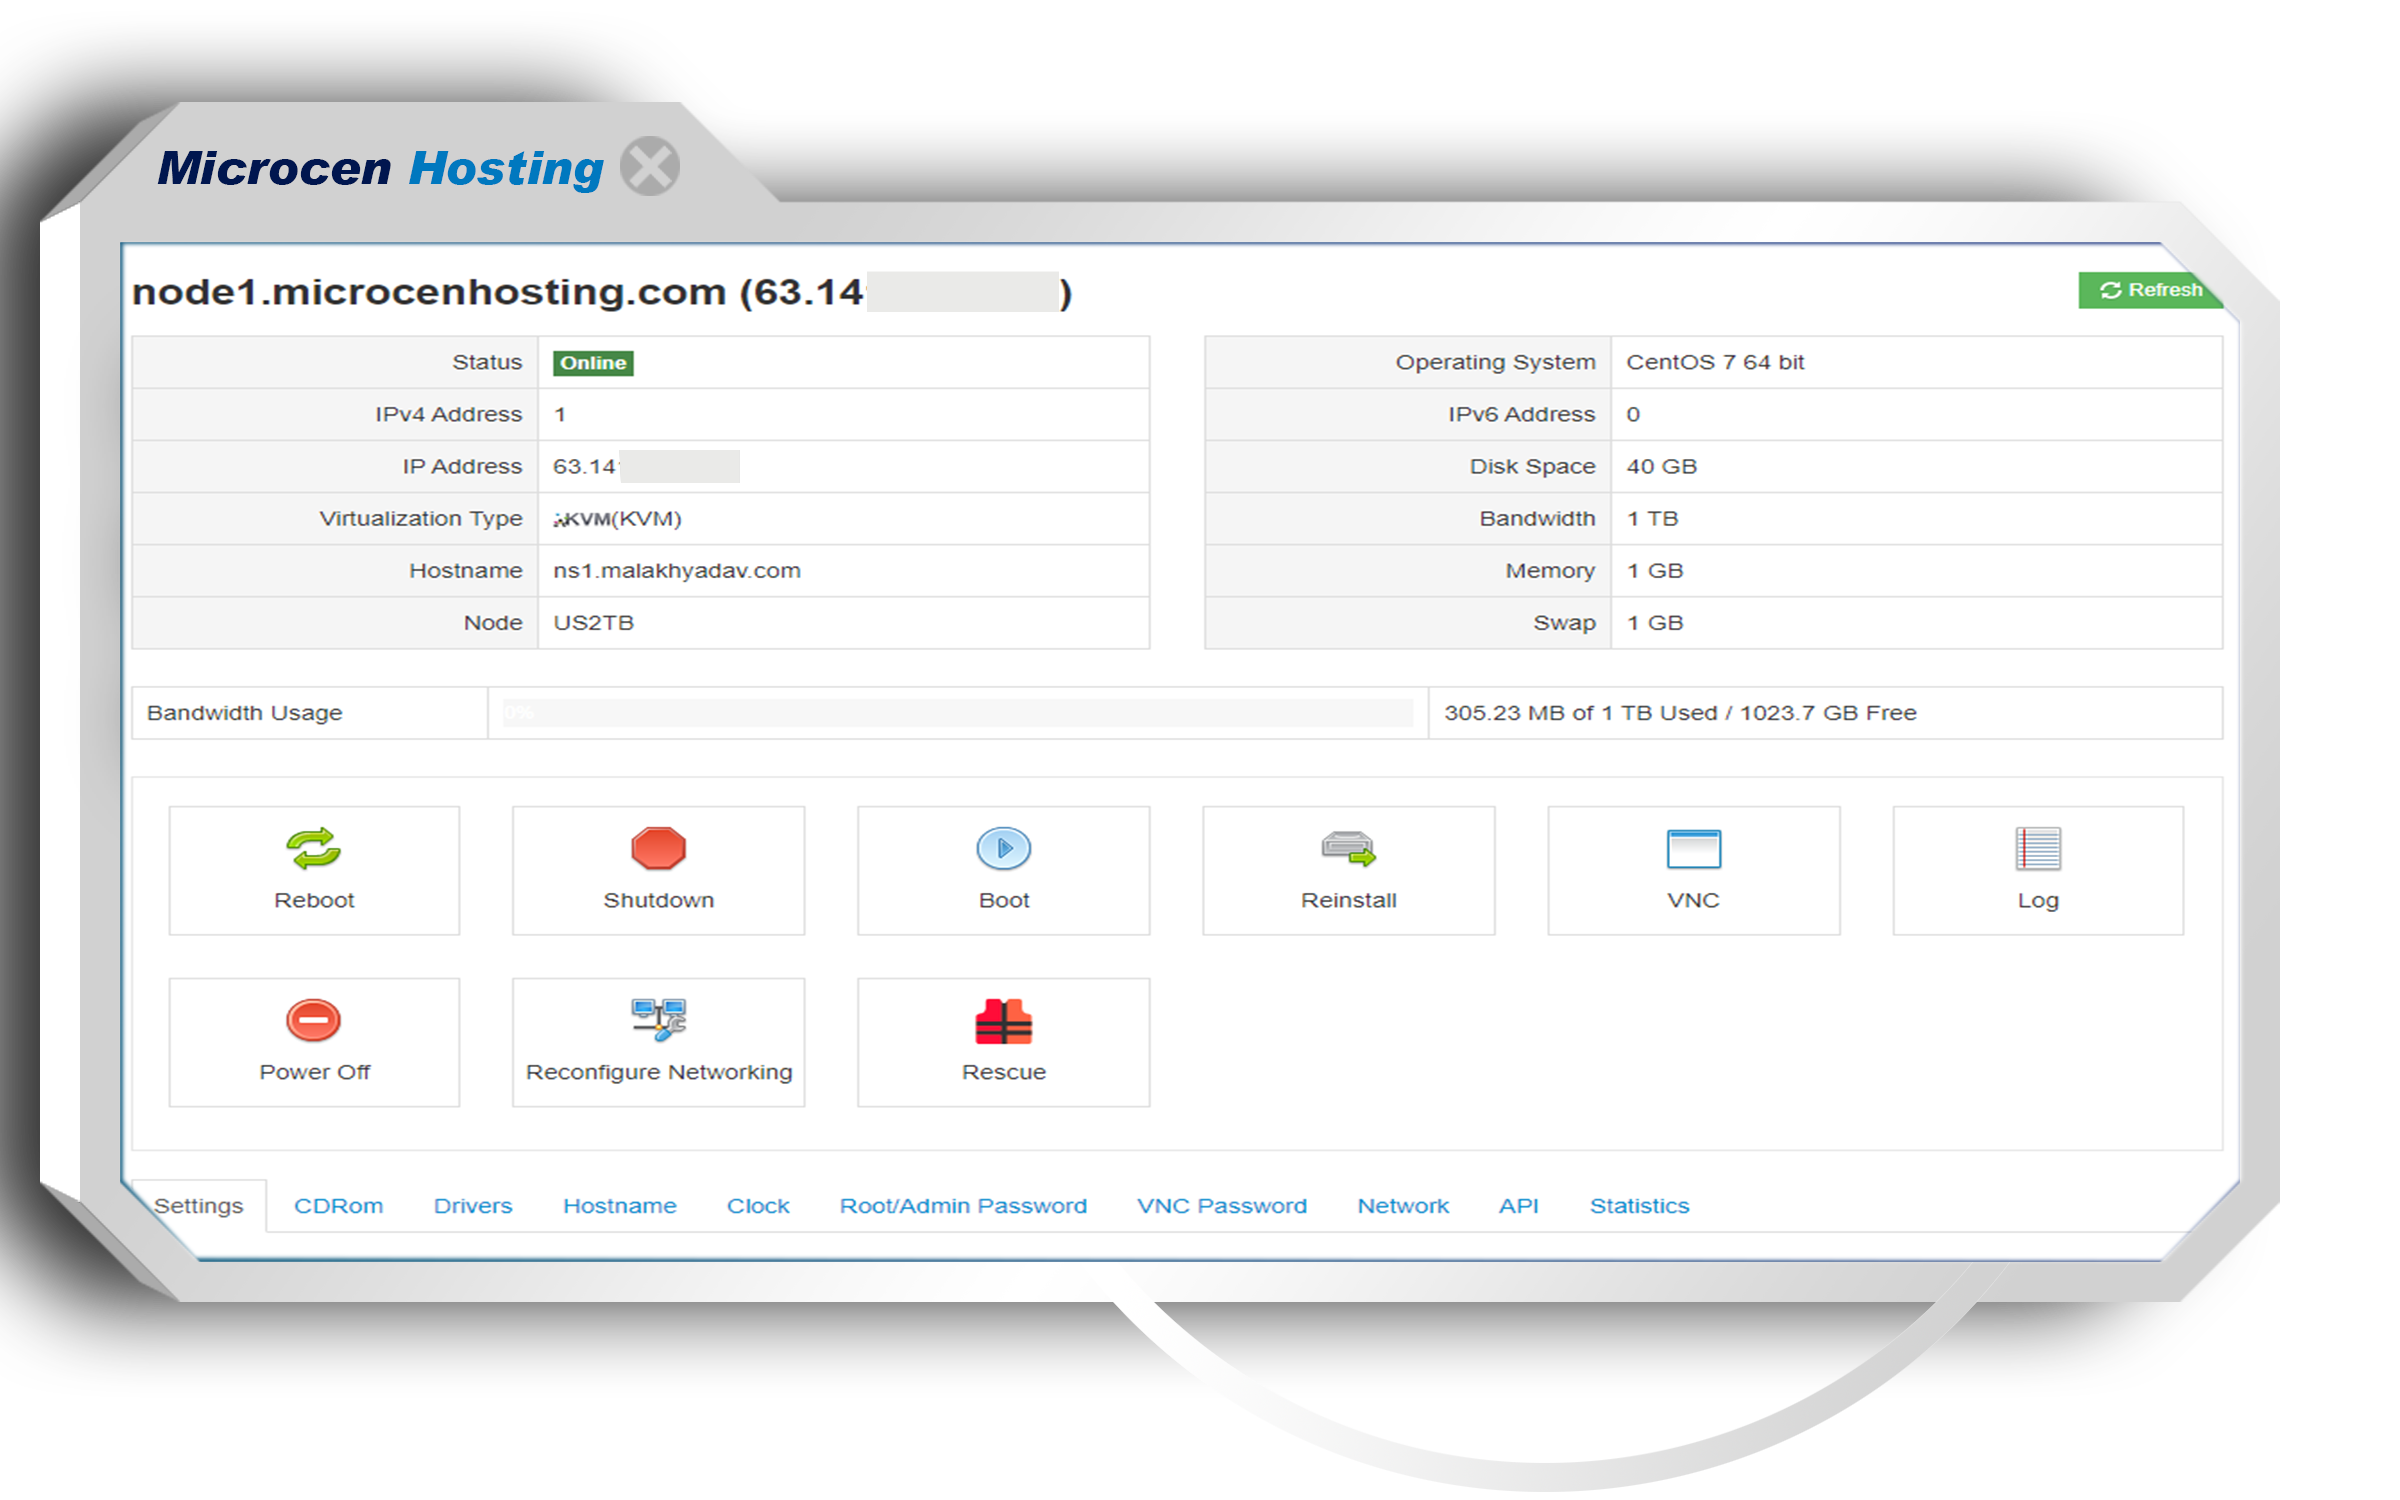Open the Drivers tab
The image size is (2400, 1500).
point(472,1205)
